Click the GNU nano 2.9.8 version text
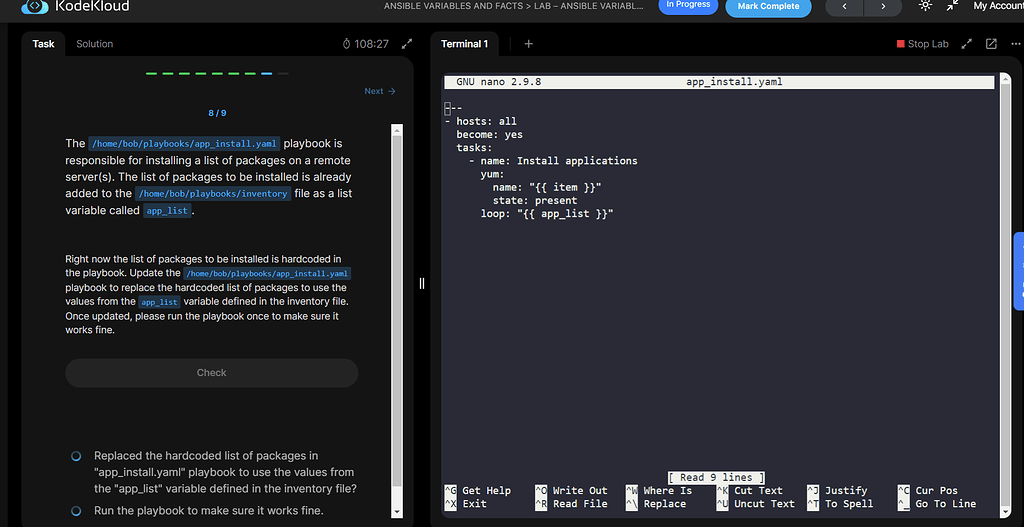 click(x=498, y=82)
